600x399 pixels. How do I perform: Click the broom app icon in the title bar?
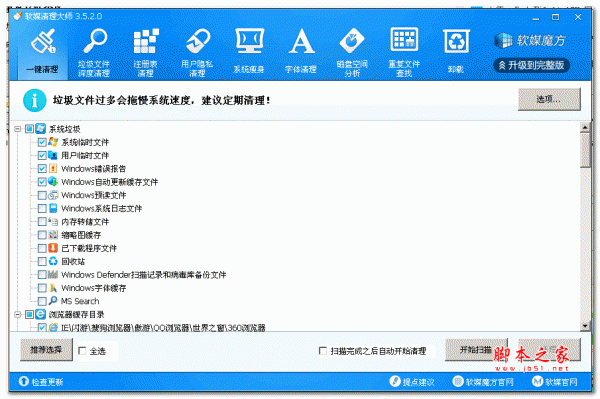pyautogui.click(x=18, y=16)
